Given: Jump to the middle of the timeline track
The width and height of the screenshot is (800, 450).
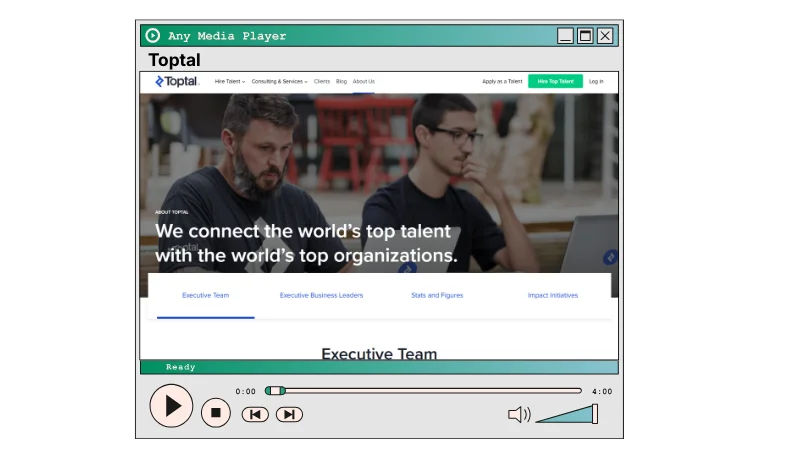Looking at the screenshot, I should tap(423, 391).
